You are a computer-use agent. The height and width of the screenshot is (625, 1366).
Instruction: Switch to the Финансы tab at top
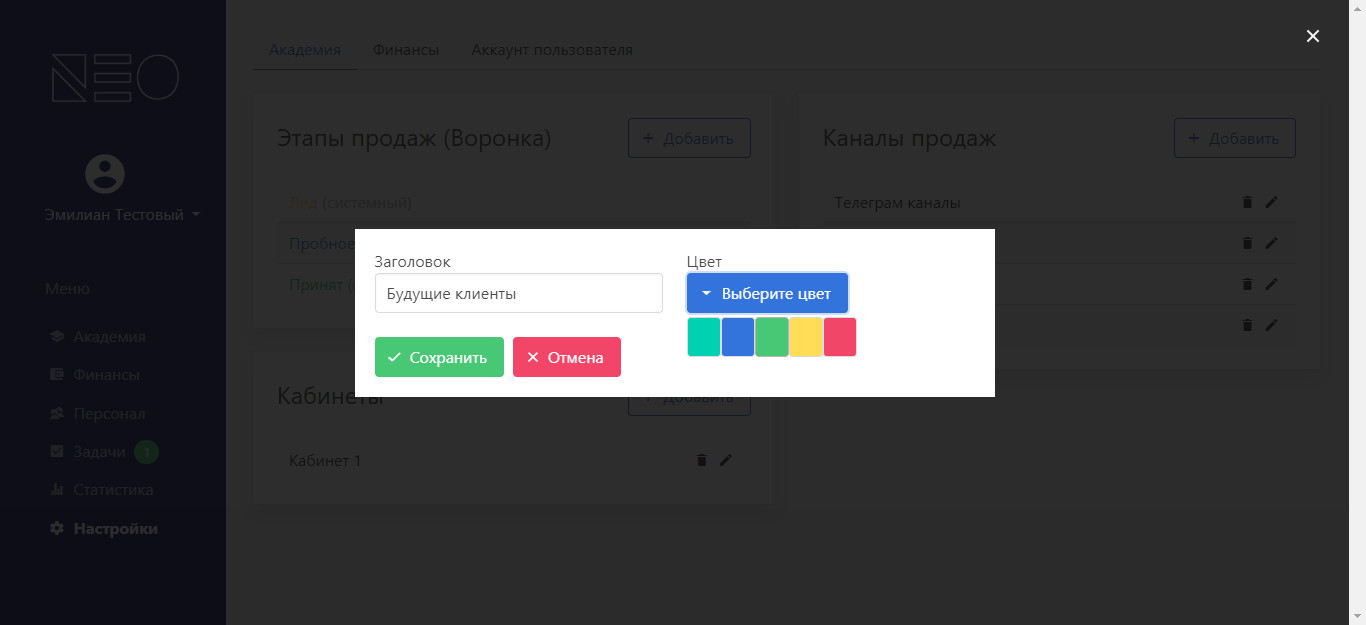click(406, 50)
